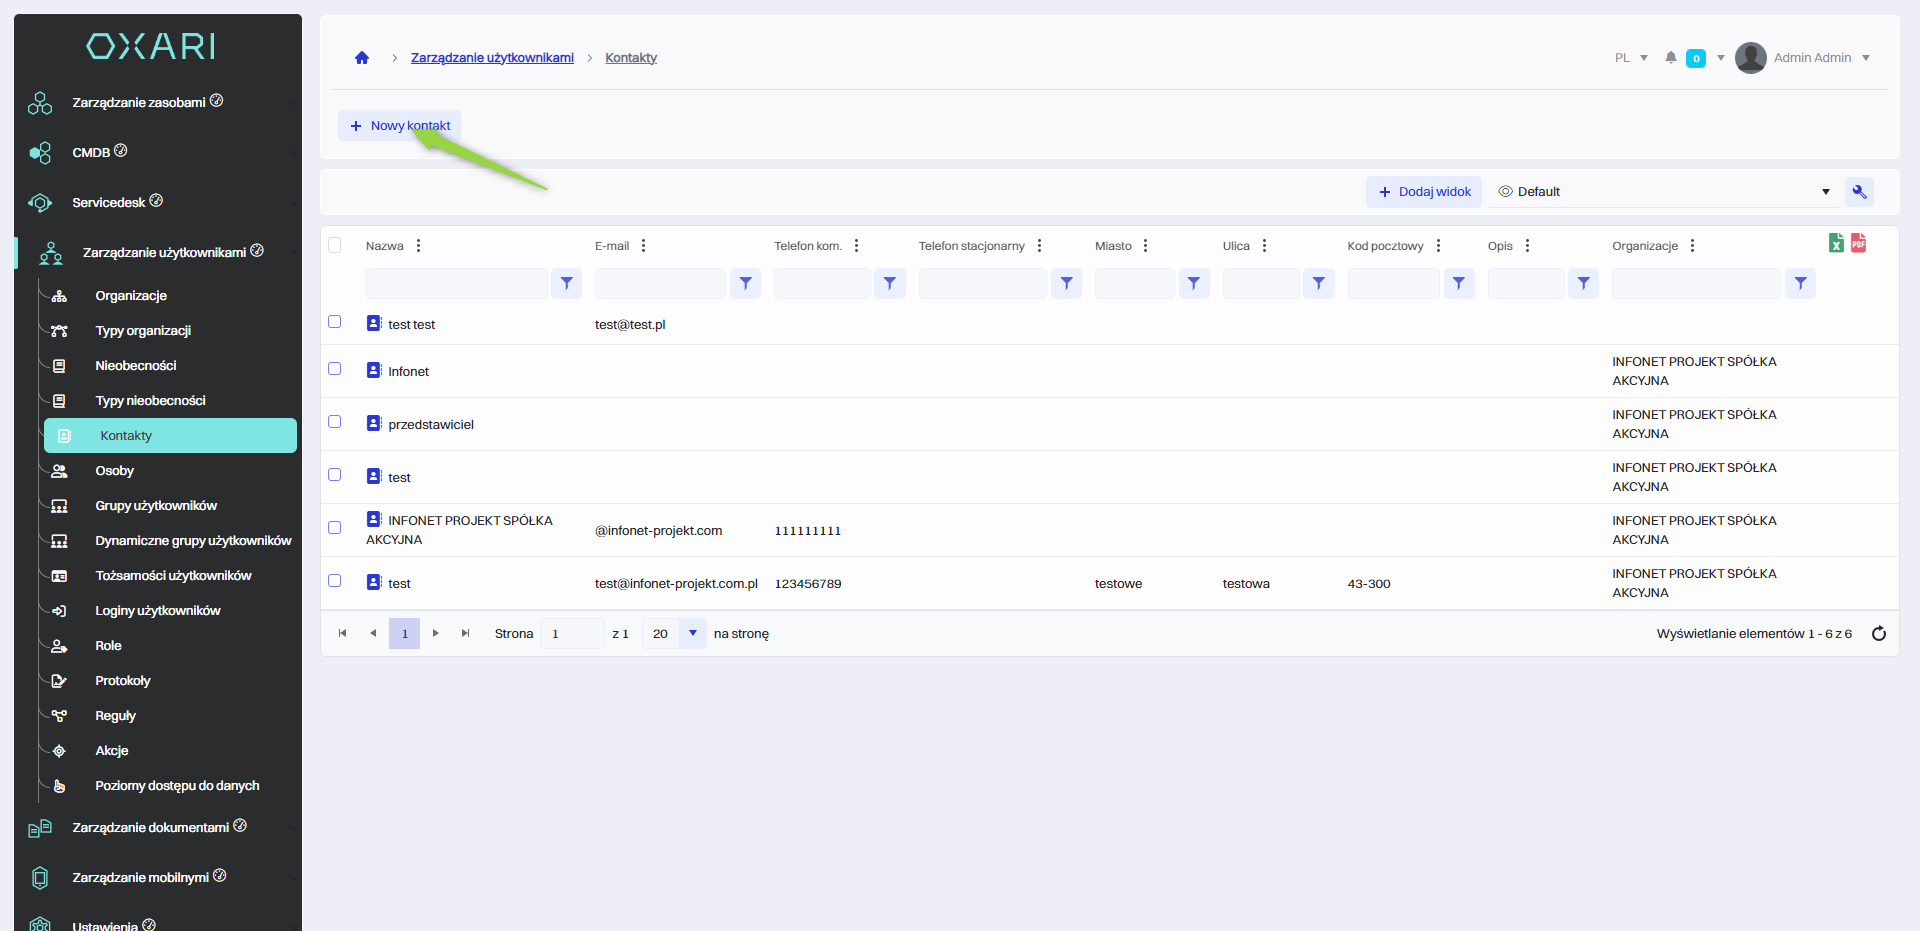
Task: Export the contact list to PDF
Action: pos(1858,243)
